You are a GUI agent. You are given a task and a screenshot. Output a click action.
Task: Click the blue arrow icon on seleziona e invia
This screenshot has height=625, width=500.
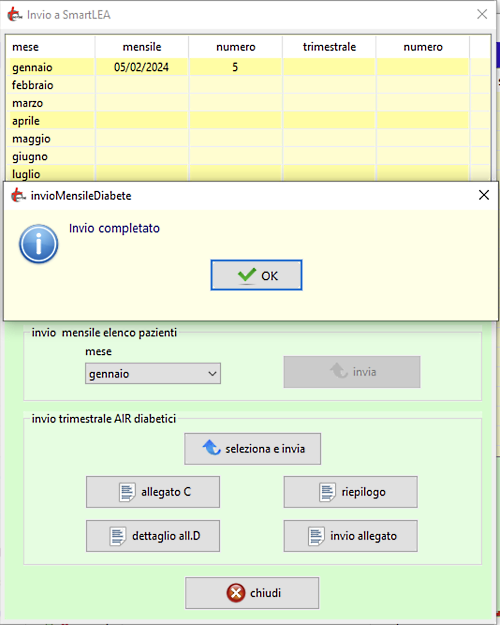pyautogui.click(x=211, y=448)
